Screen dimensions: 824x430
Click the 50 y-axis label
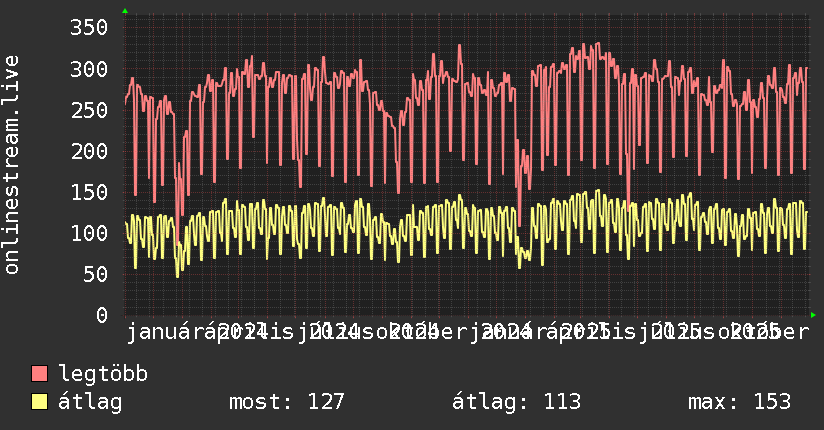coord(96,274)
